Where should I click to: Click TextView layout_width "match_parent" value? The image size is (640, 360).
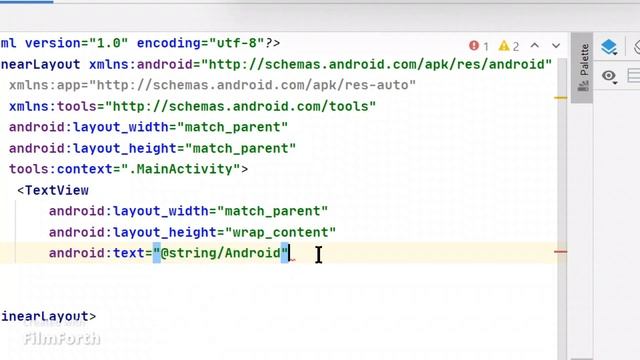[x=272, y=211]
